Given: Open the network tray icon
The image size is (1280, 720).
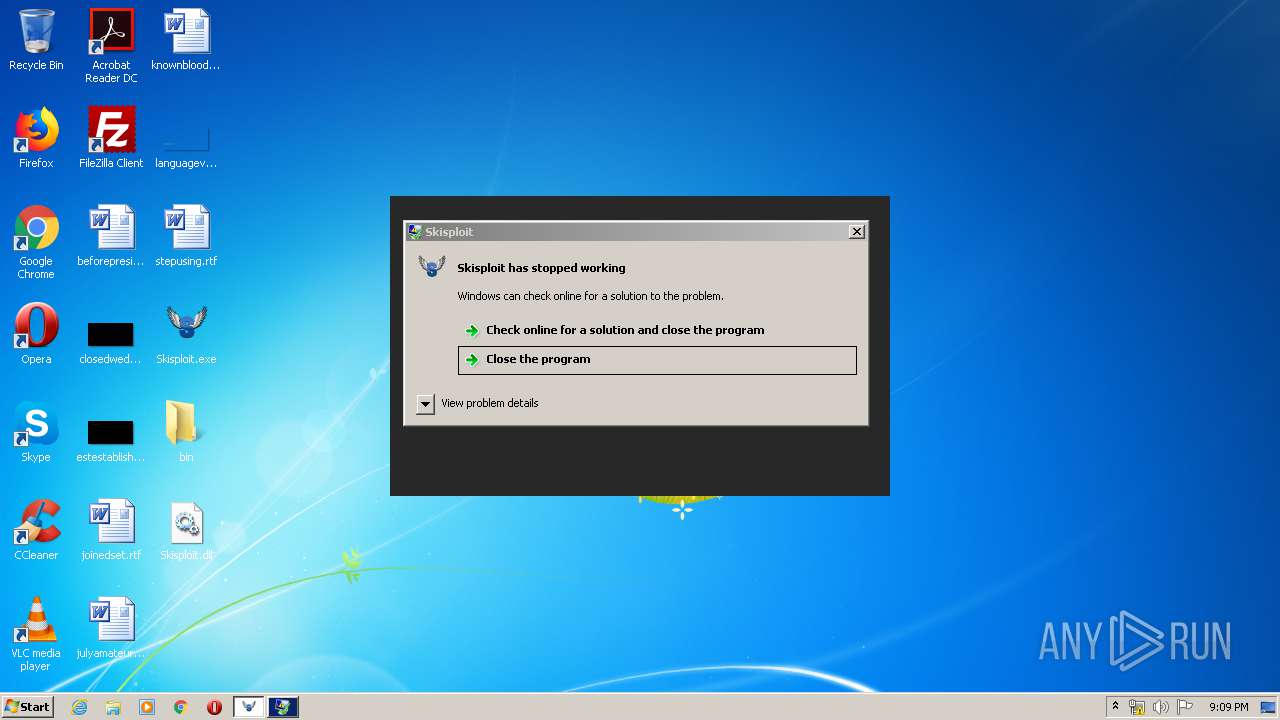Looking at the screenshot, I should pos(1137,707).
